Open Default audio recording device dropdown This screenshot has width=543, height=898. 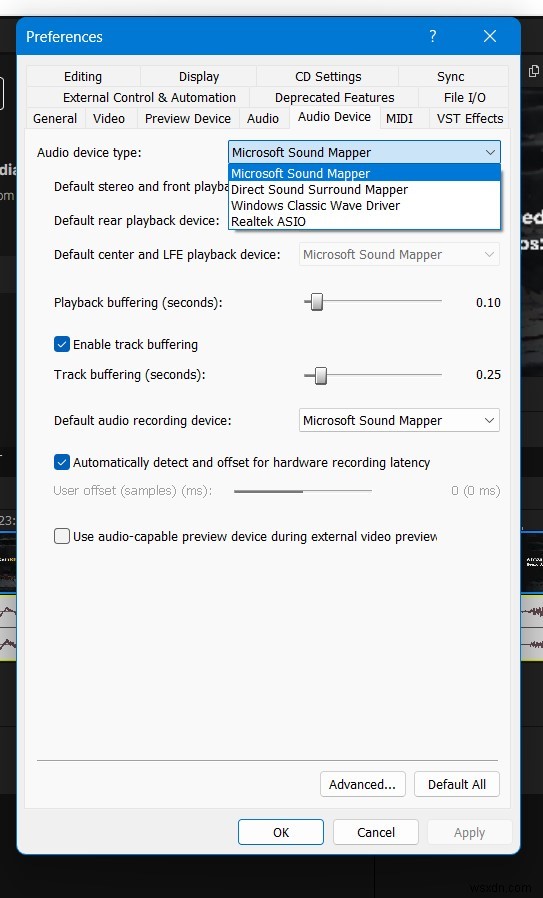[x=399, y=420]
